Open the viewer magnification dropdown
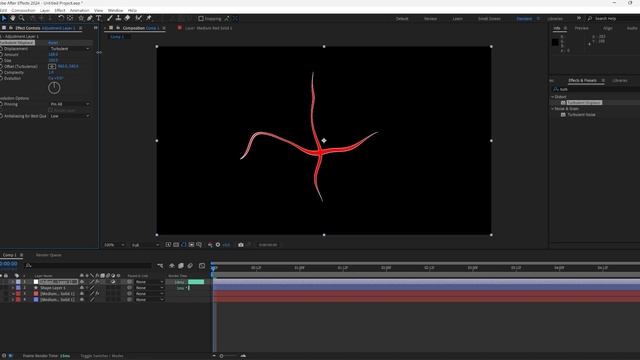Screen dimensions: 640x360 (x=114, y=245)
